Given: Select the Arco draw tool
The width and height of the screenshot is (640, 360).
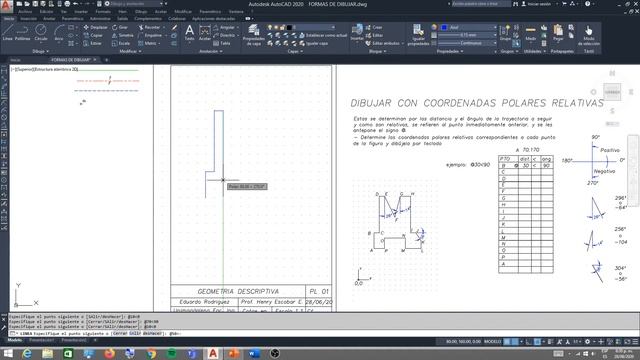Looking at the screenshot, I should pos(59,32).
